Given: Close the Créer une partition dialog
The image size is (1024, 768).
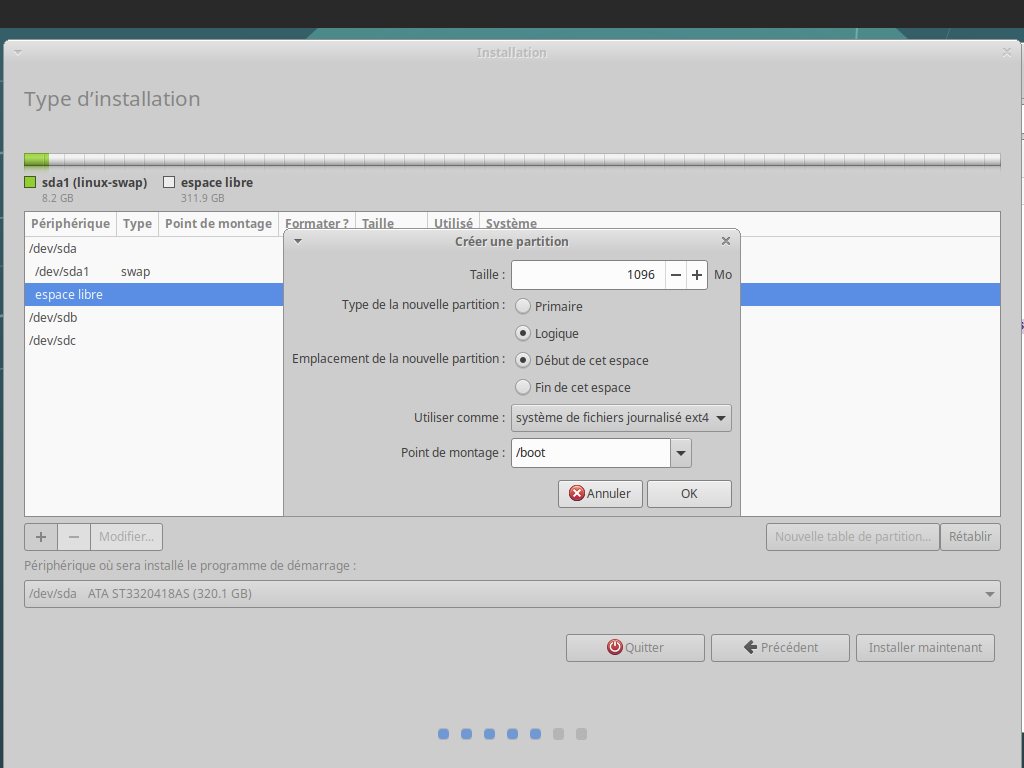Looking at the screenshot, I should click(x=726, y=241).
